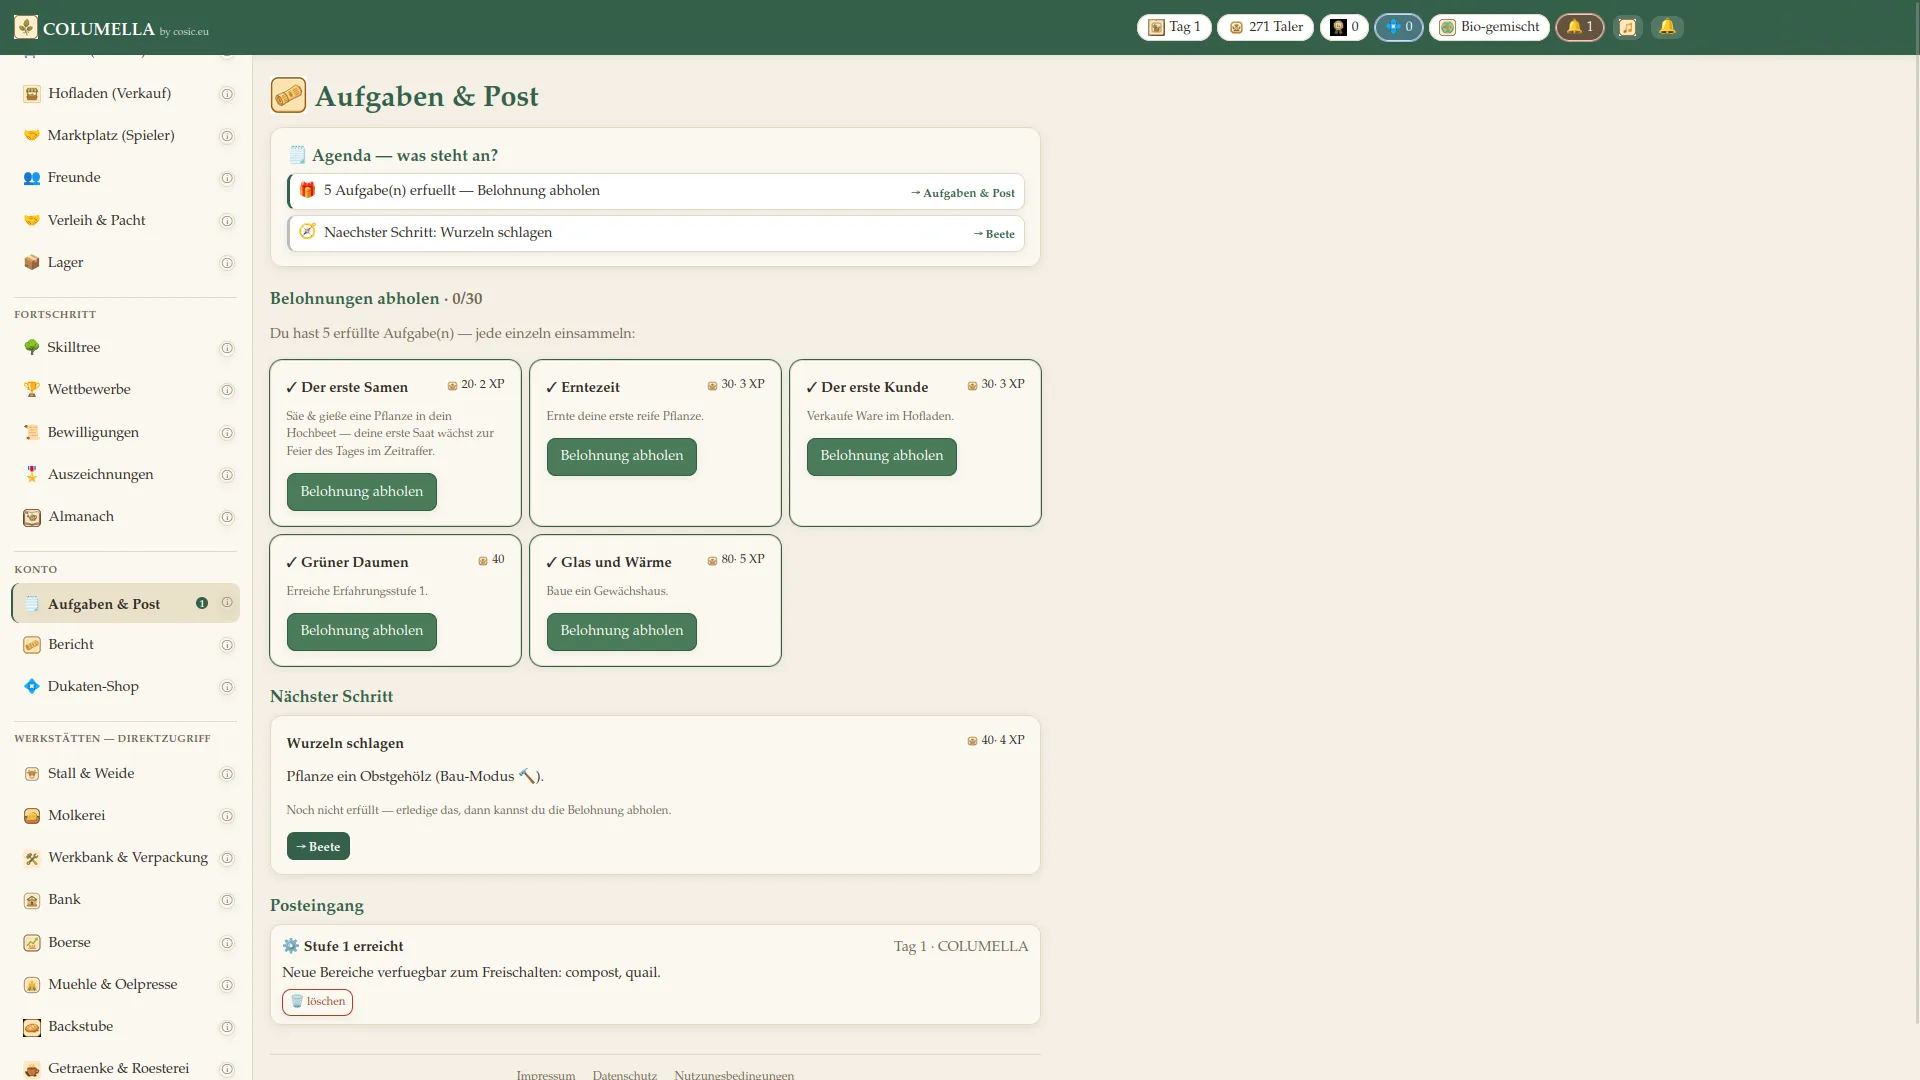Click the Molkerei cheese icon
The image size is (1920, 1080).
32,816
